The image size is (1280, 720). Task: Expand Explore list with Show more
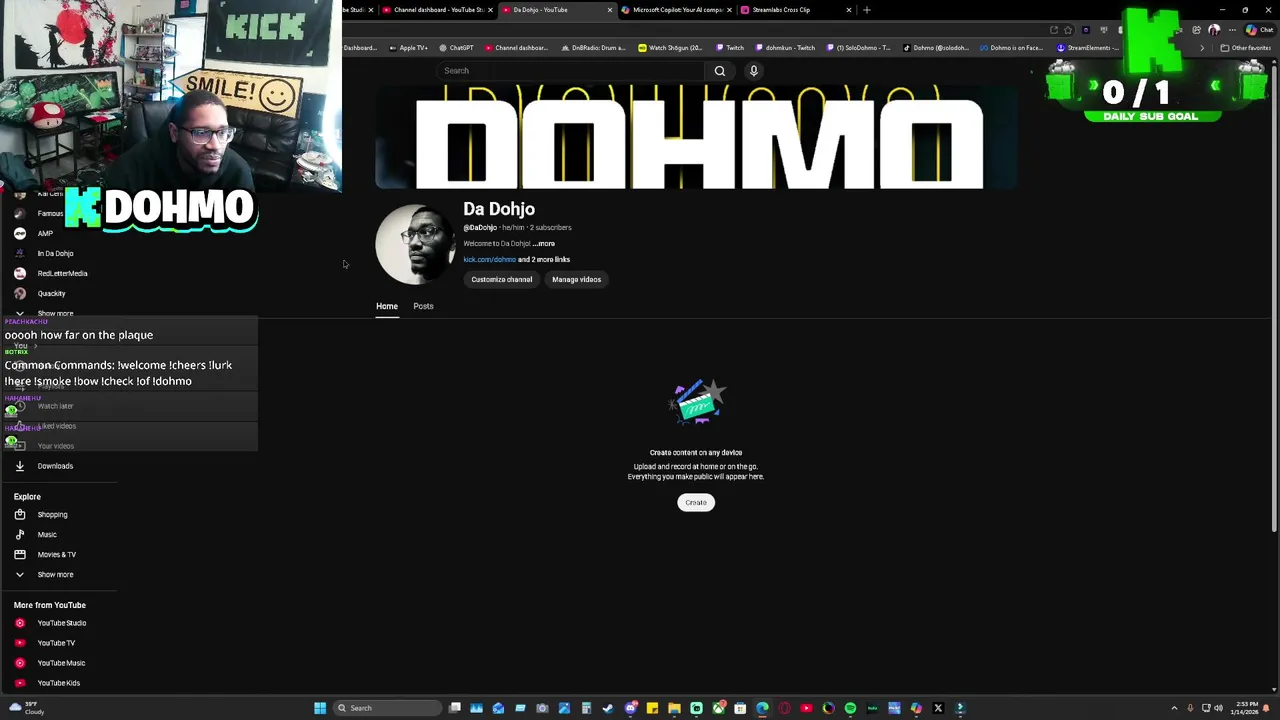click(55, 575)
